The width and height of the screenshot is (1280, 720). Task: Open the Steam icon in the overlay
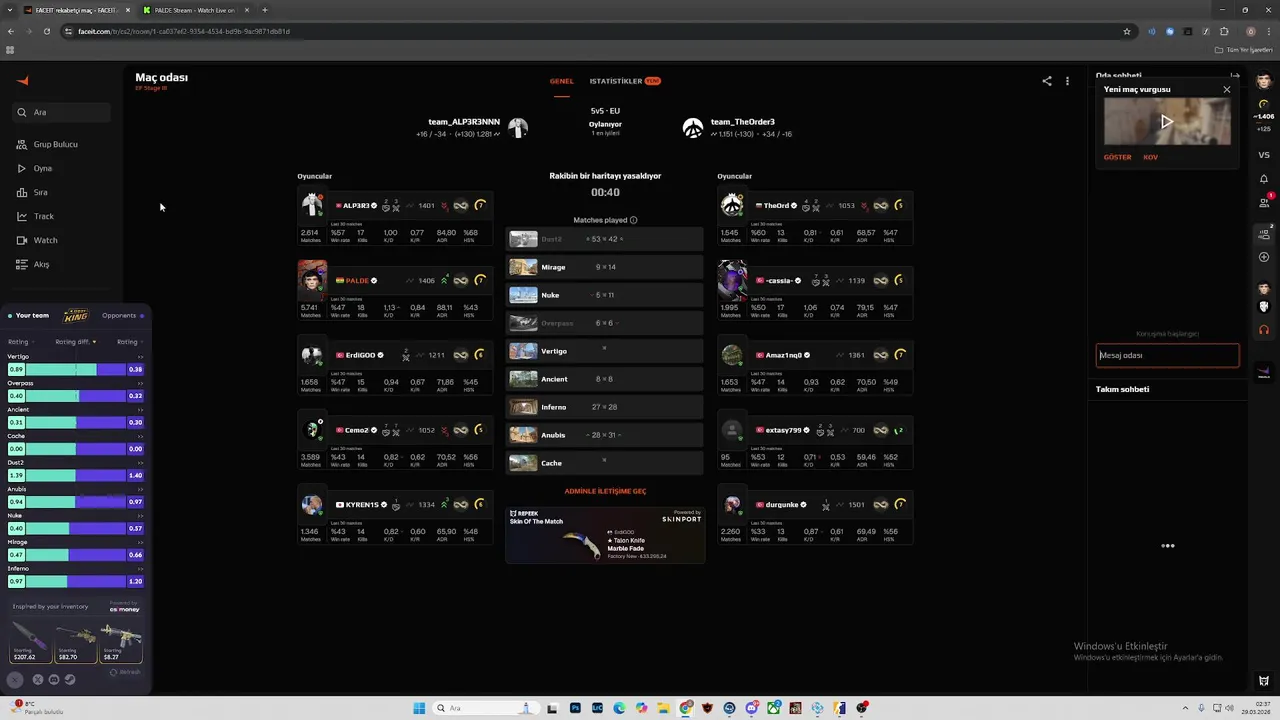[70, 680]
